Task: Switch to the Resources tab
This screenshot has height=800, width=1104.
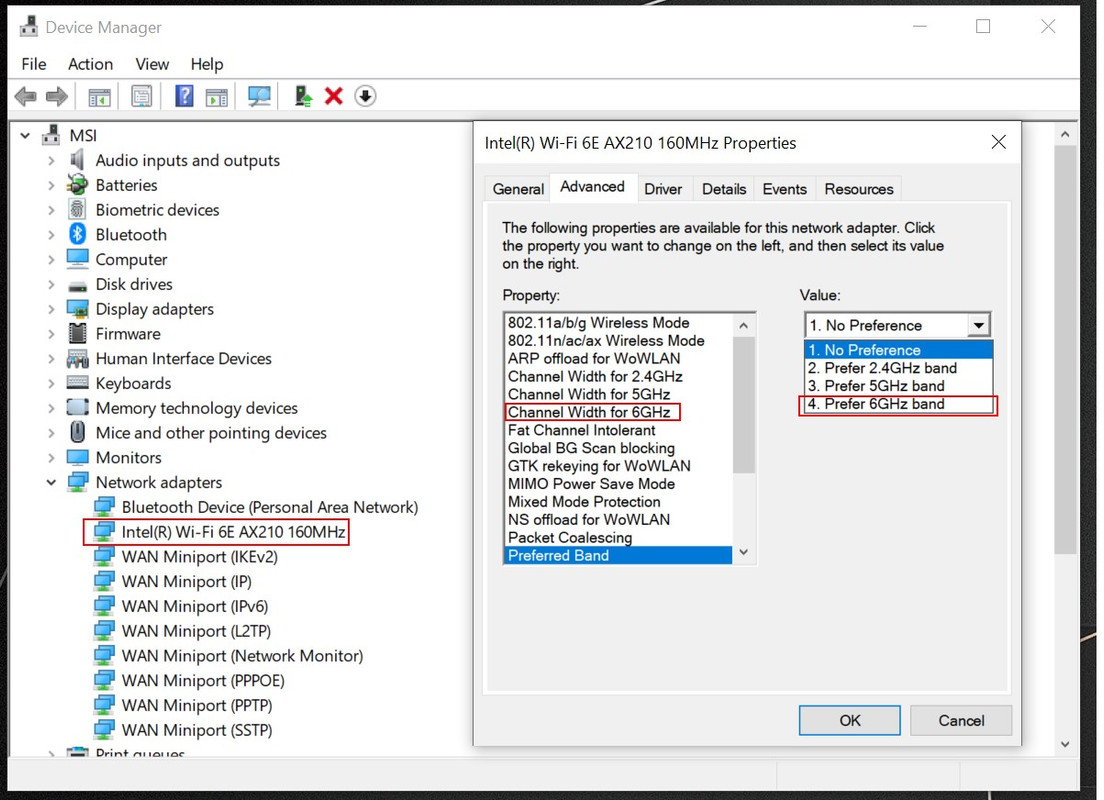Action: (859, 189)
